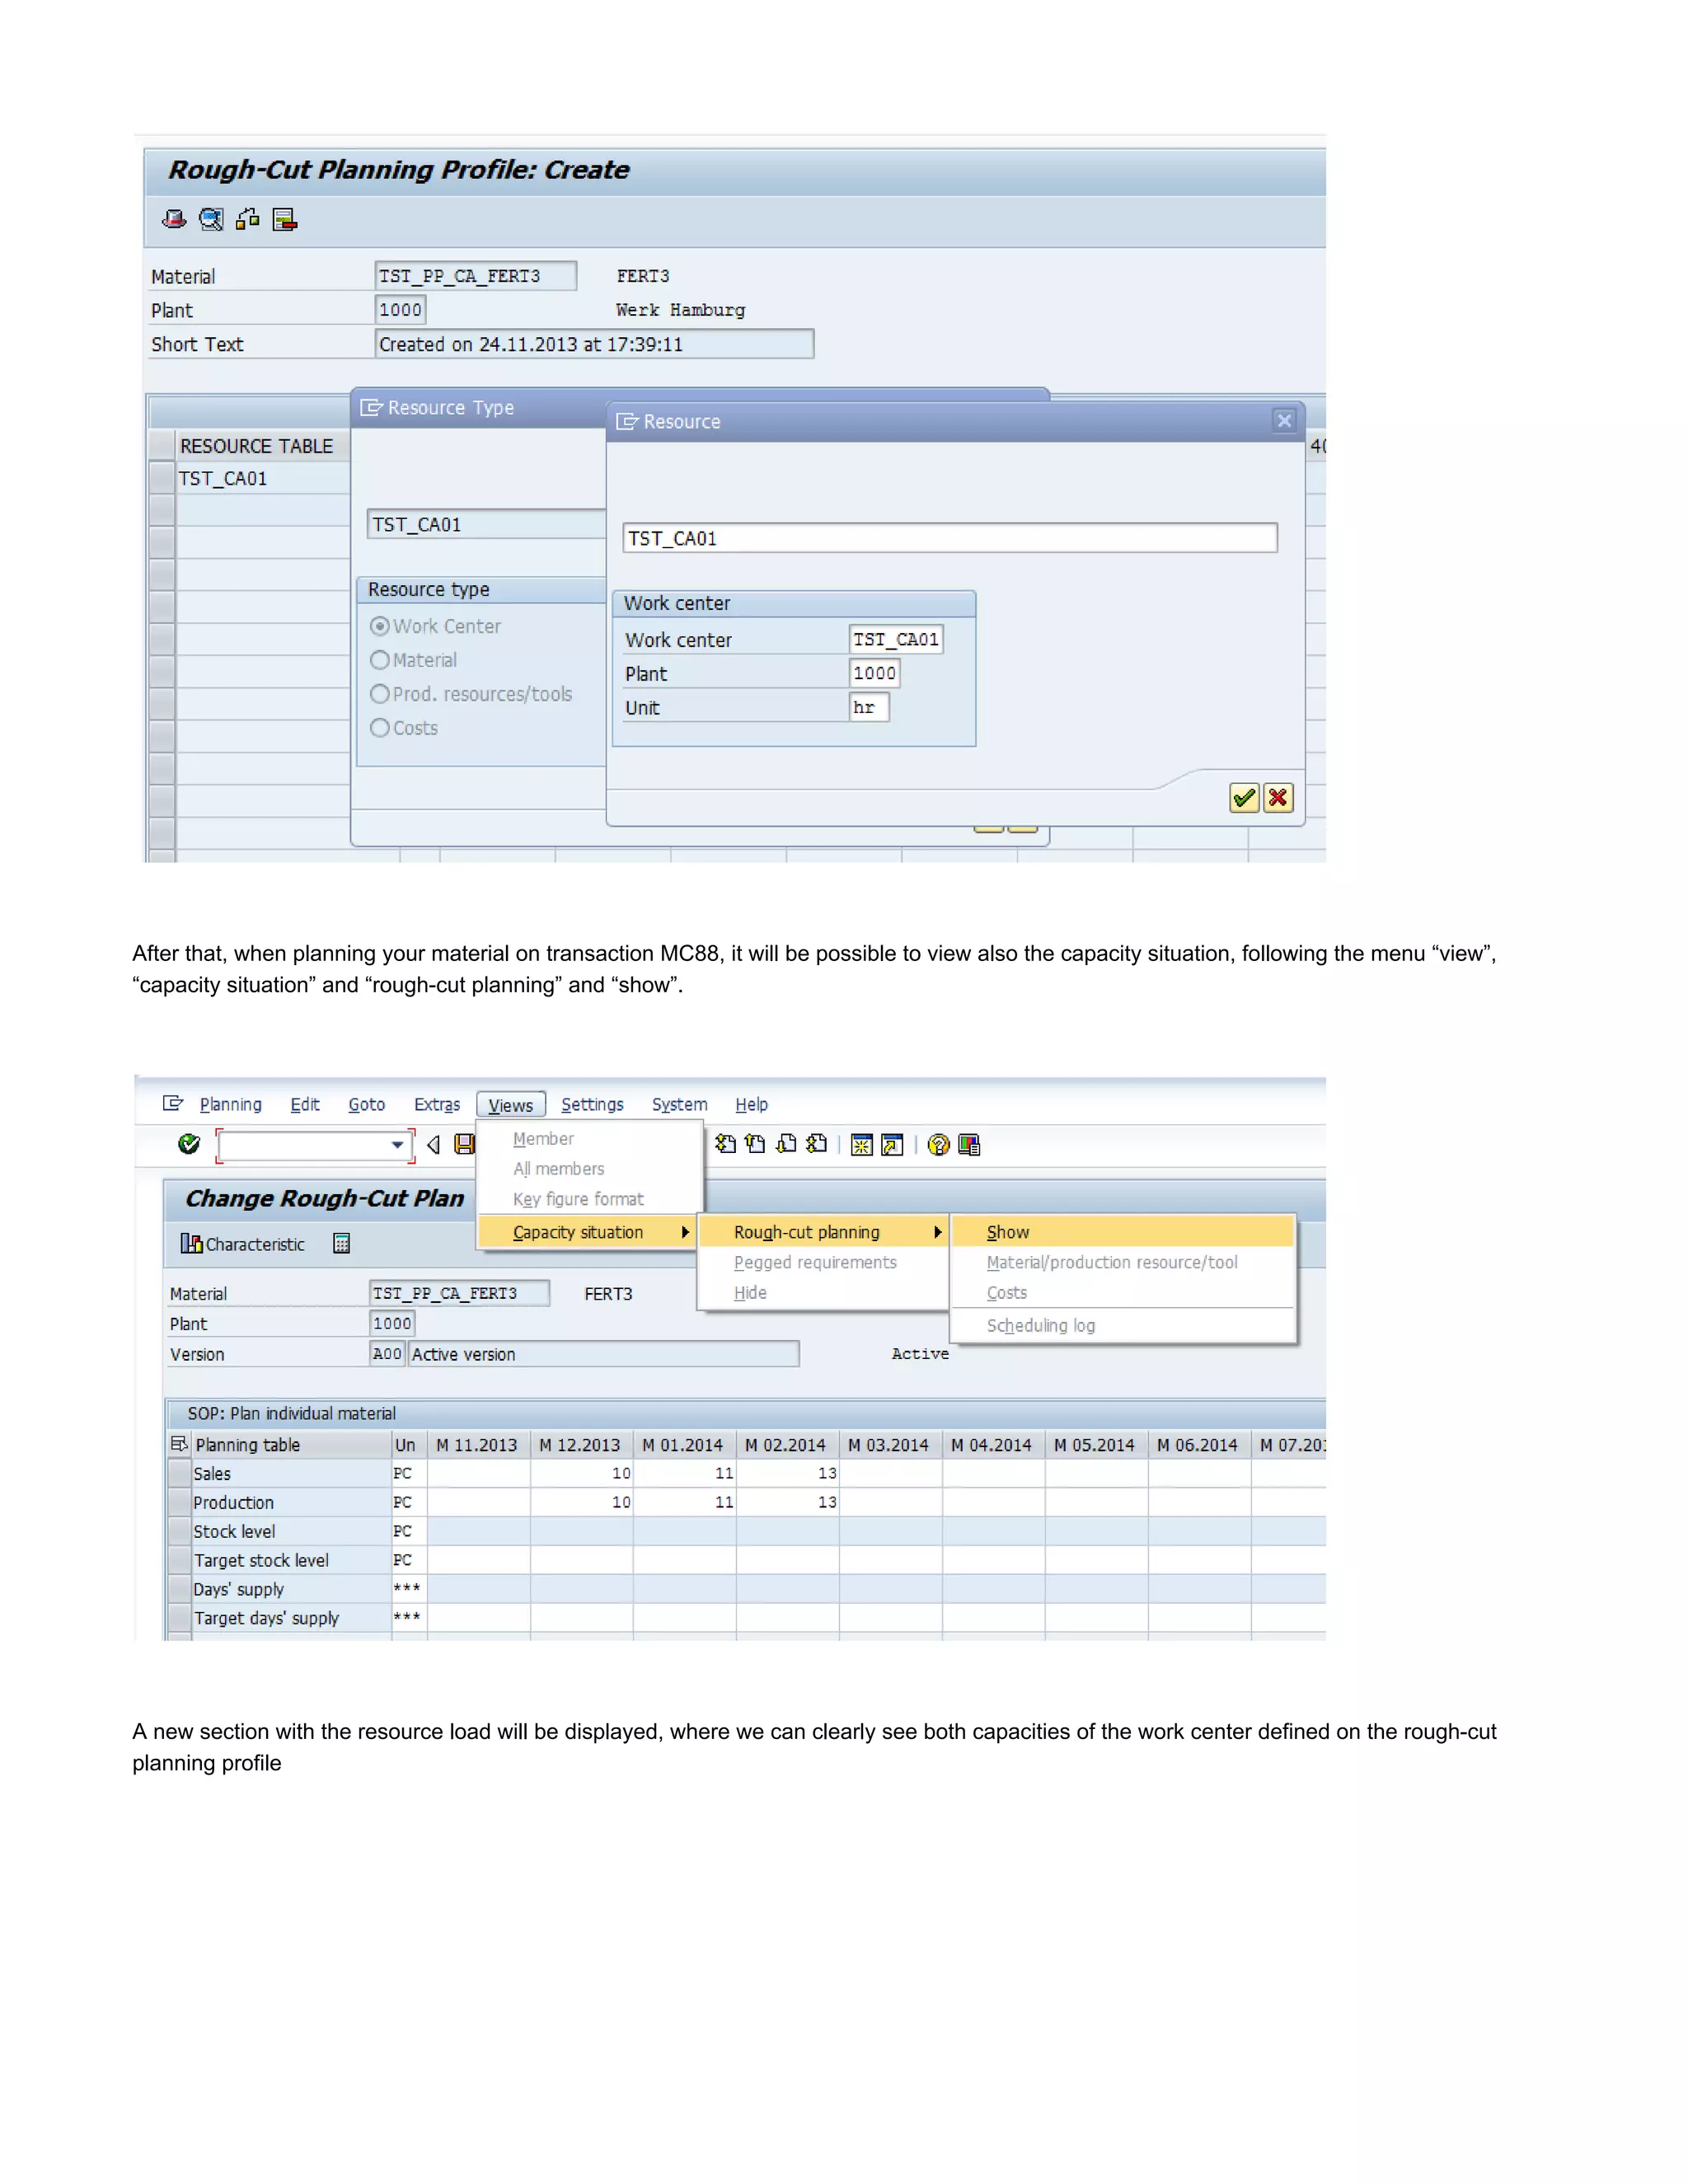
Task: Click the Save disk icon in SAP toolbar
Action: [464, 1144]
